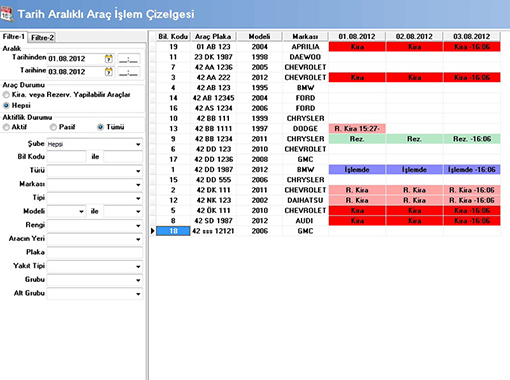Click the 03.08.2012 column header

pos(471,36)
